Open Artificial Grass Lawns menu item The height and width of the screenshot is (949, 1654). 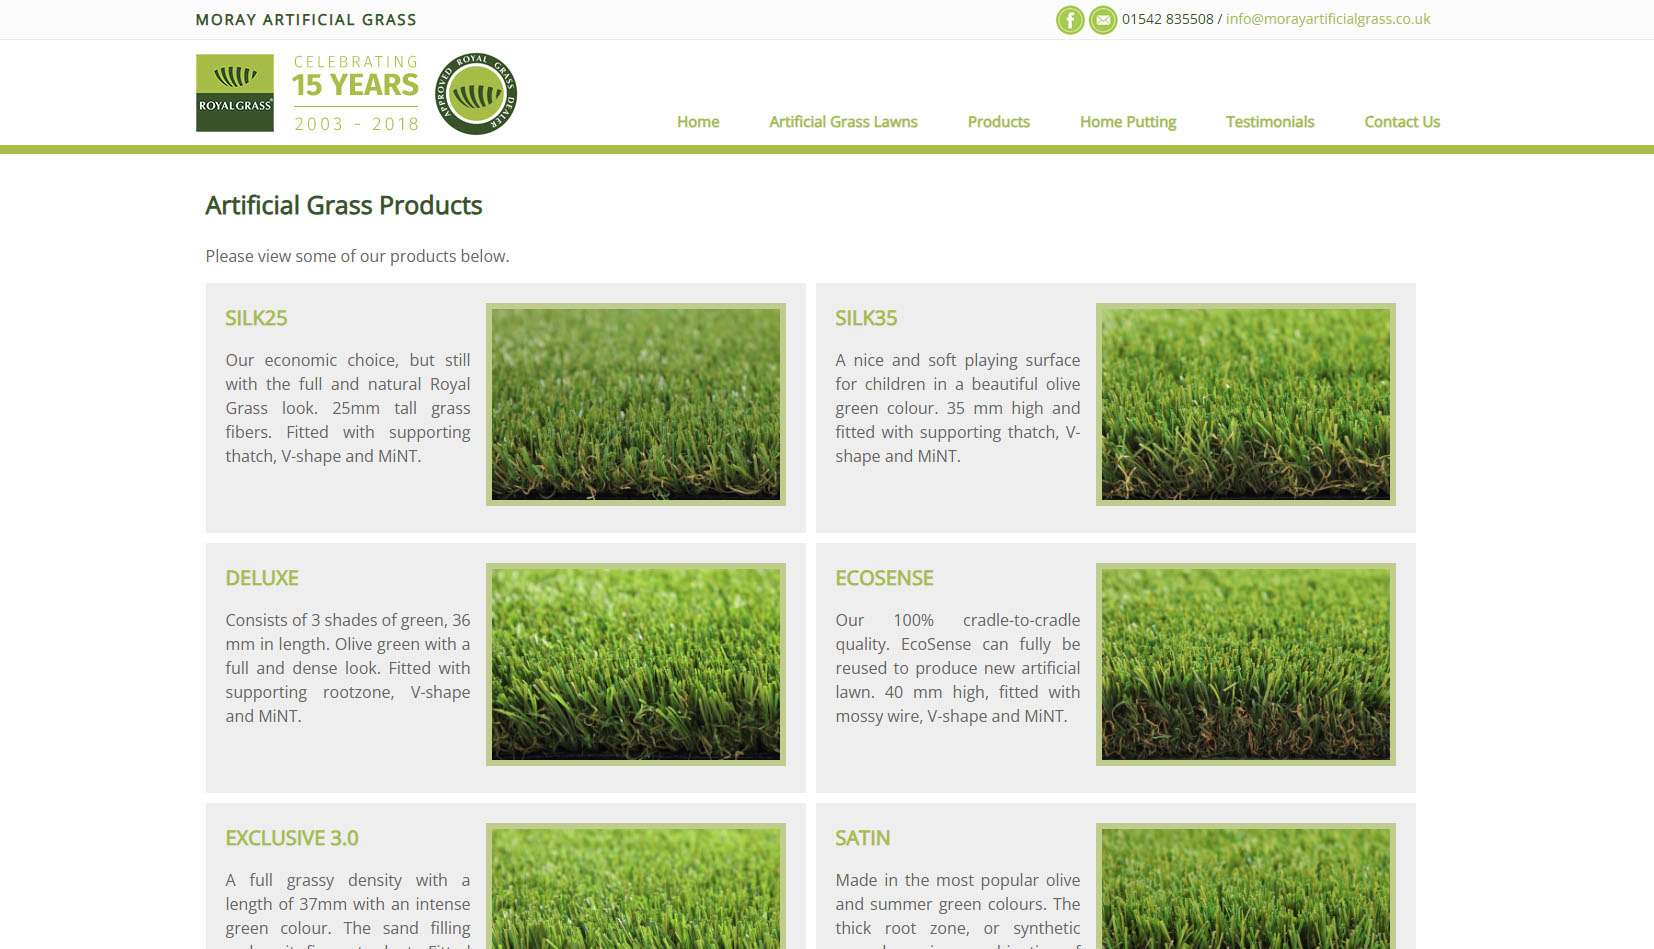click(x=843, y=122)
